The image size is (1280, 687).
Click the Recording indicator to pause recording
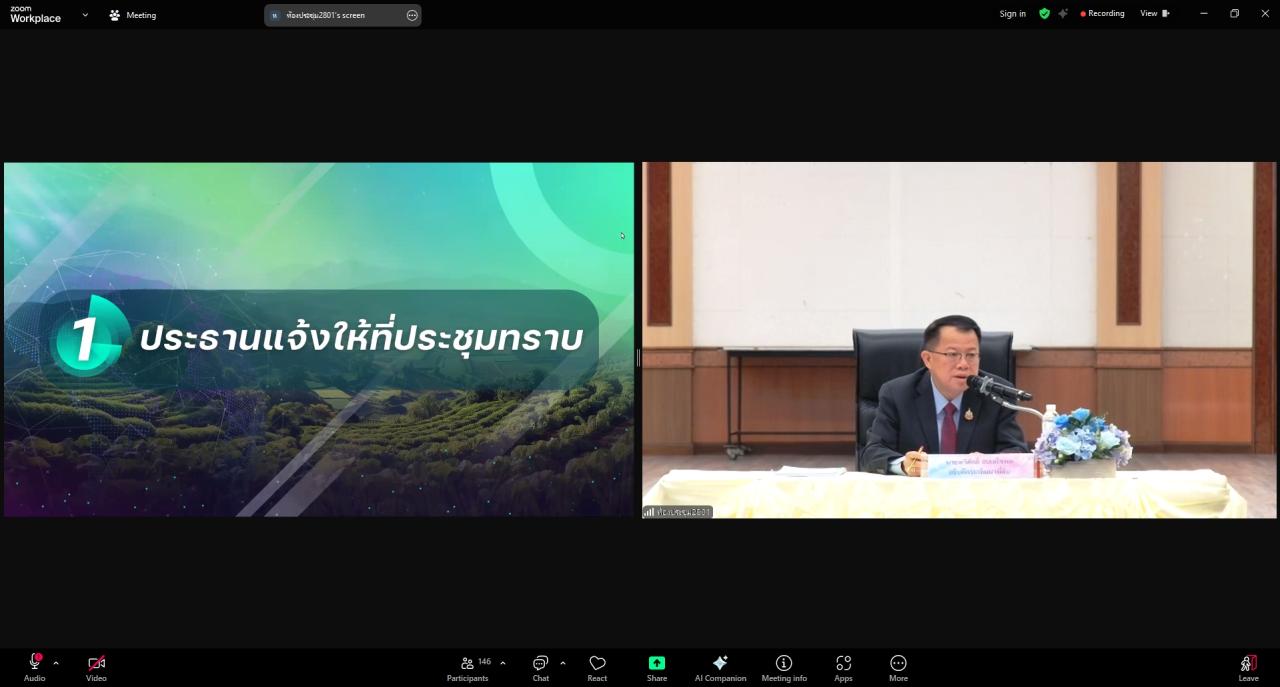point(1103,13)
